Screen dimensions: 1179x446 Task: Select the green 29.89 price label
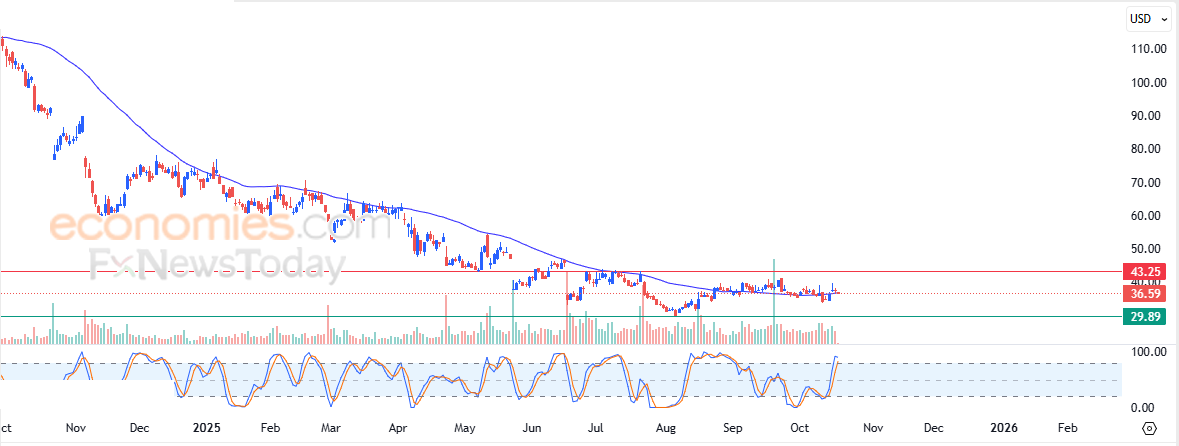click(x=1144, y=317)
